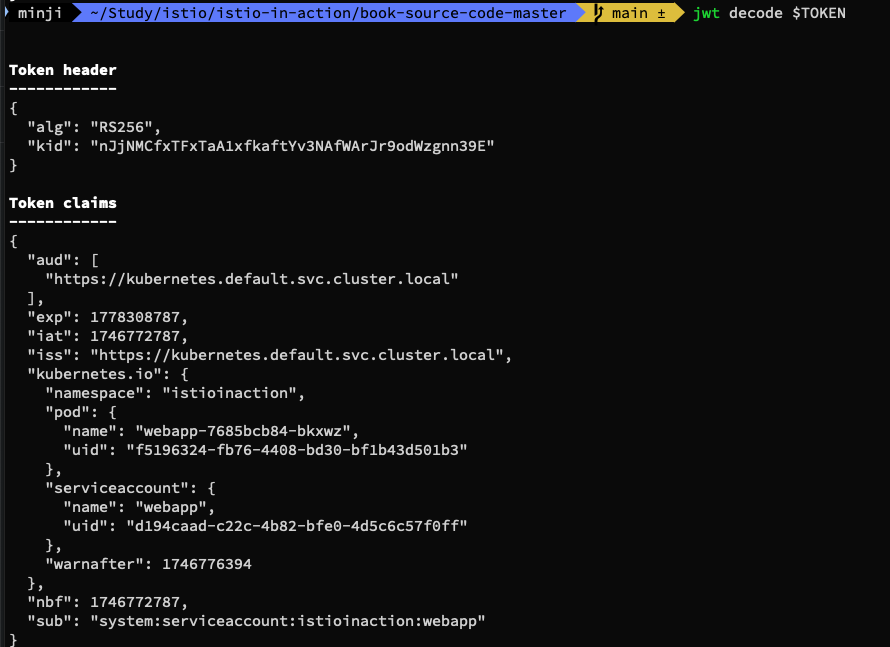Click the pod uid f5196324-fb76-4408-bd30-bf1b43d501b3
This screenshot has width=890, height=647.
click(x=296, y=450)
